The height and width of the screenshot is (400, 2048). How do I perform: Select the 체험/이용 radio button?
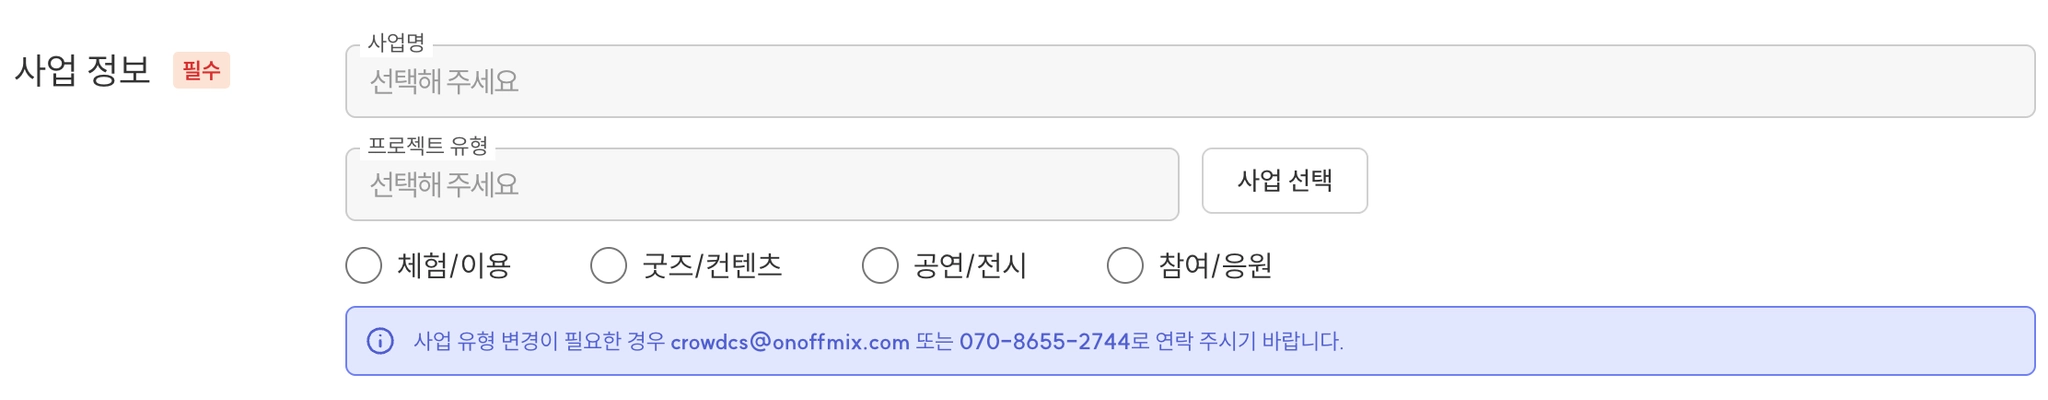tap(364, 266)
